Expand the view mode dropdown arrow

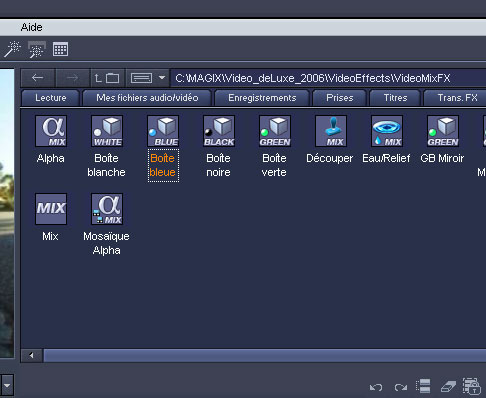[x=162, y=78]
